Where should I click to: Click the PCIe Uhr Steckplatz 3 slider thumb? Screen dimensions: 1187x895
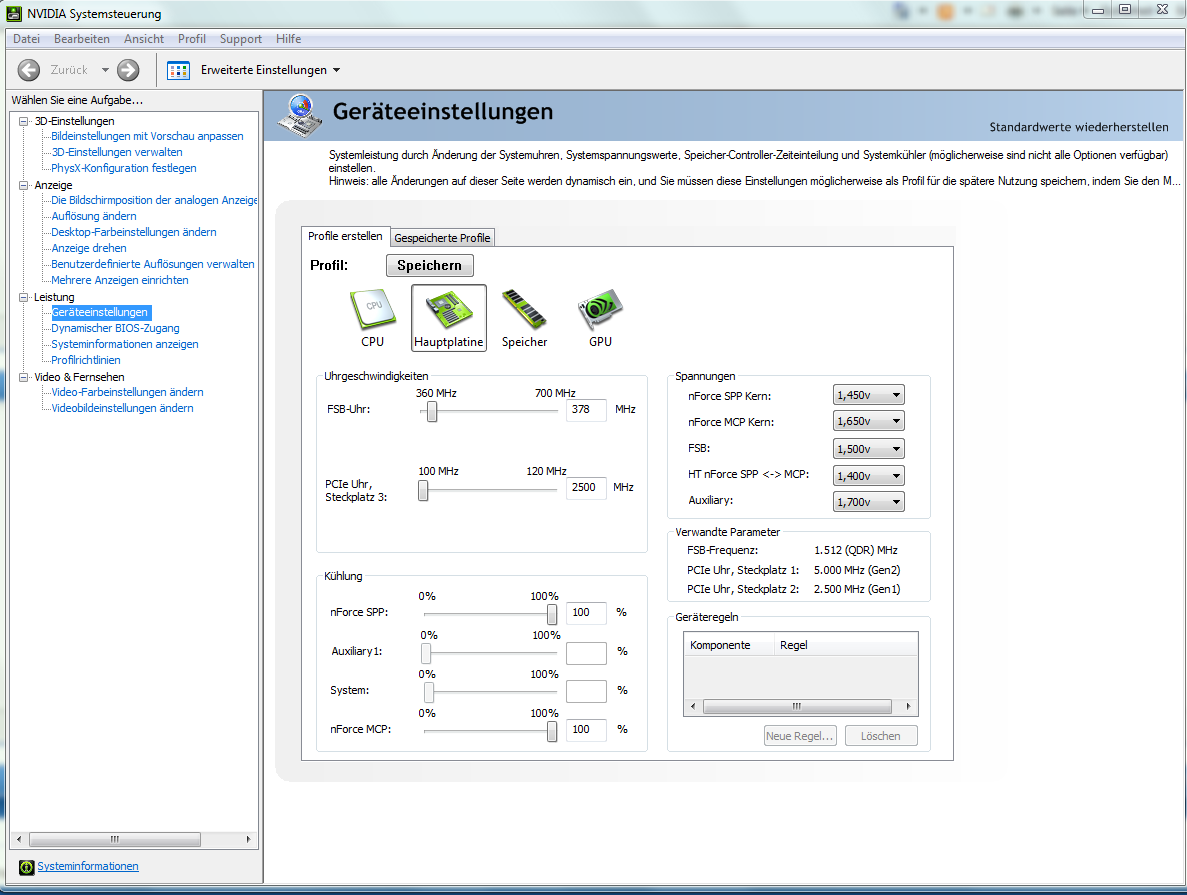pyautogui.click(x=423, y=491)
